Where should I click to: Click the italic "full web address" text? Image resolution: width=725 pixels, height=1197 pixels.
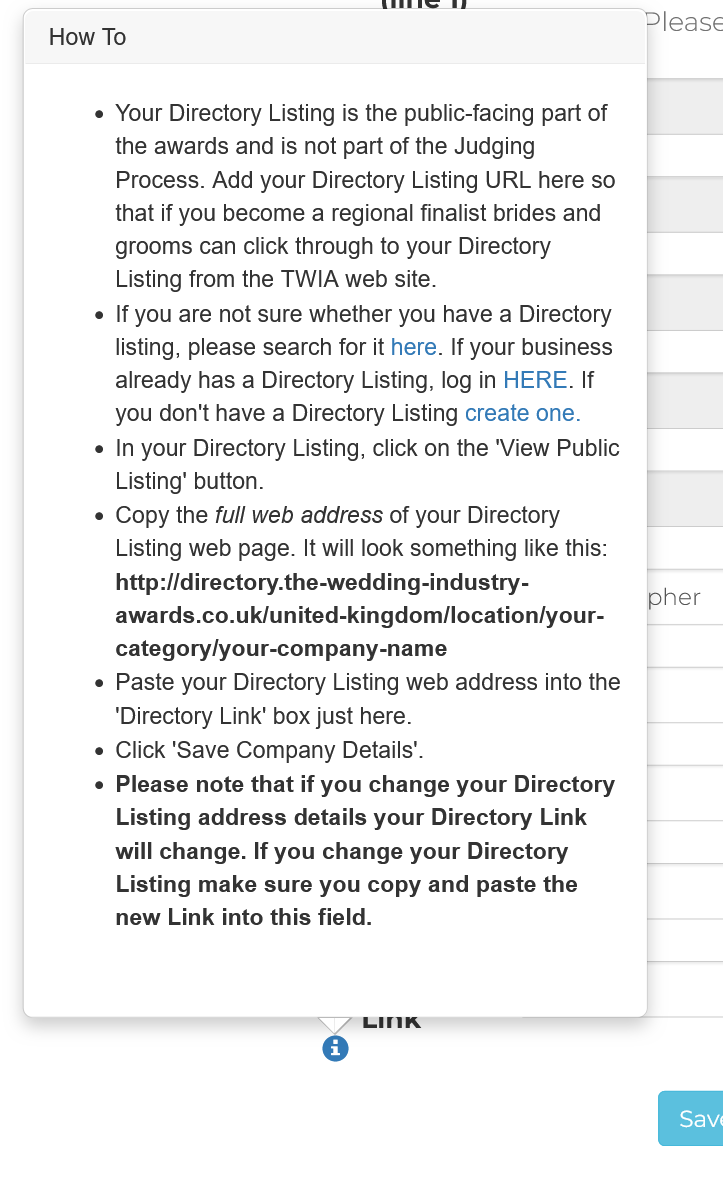pyautogui.click(x=298, y=515)
